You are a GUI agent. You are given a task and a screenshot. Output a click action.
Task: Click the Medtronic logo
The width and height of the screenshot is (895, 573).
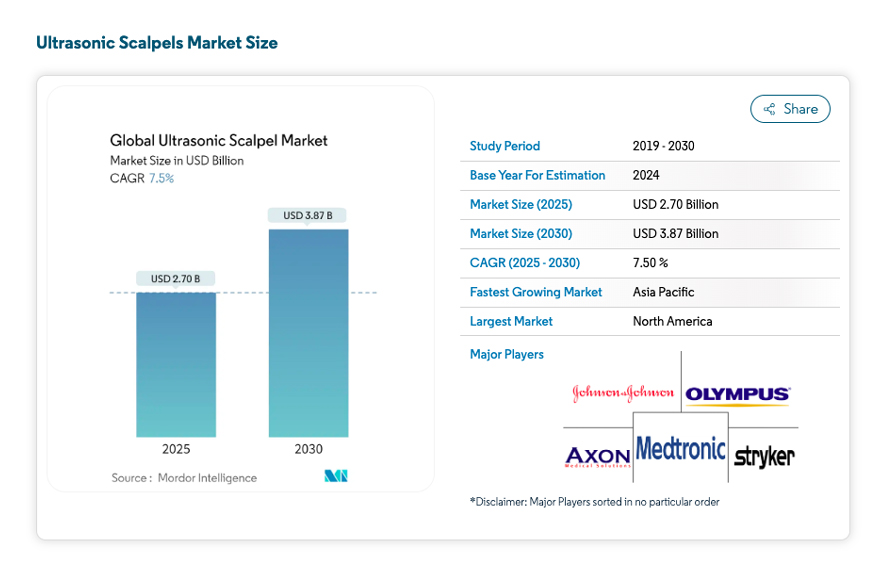pyautogui.click(x=680, y=449)
